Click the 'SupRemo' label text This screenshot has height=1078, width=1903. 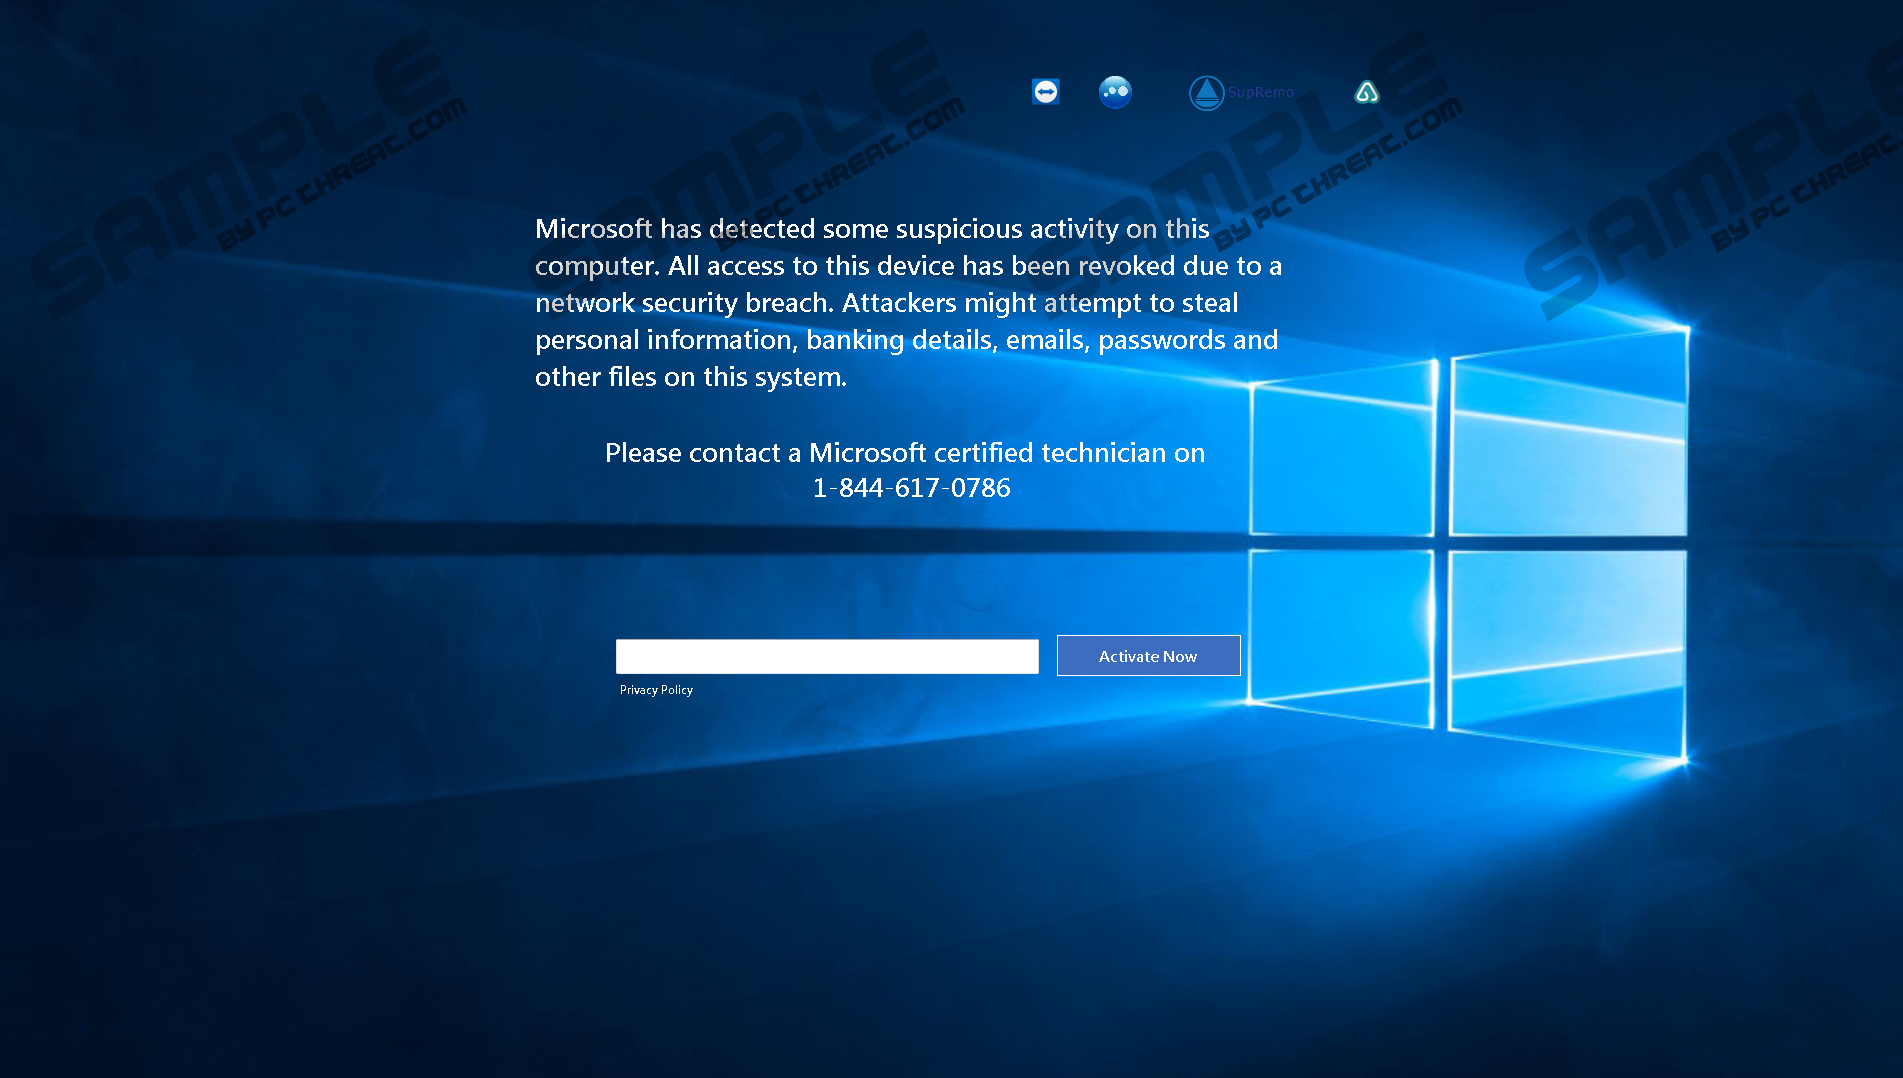1261,92
